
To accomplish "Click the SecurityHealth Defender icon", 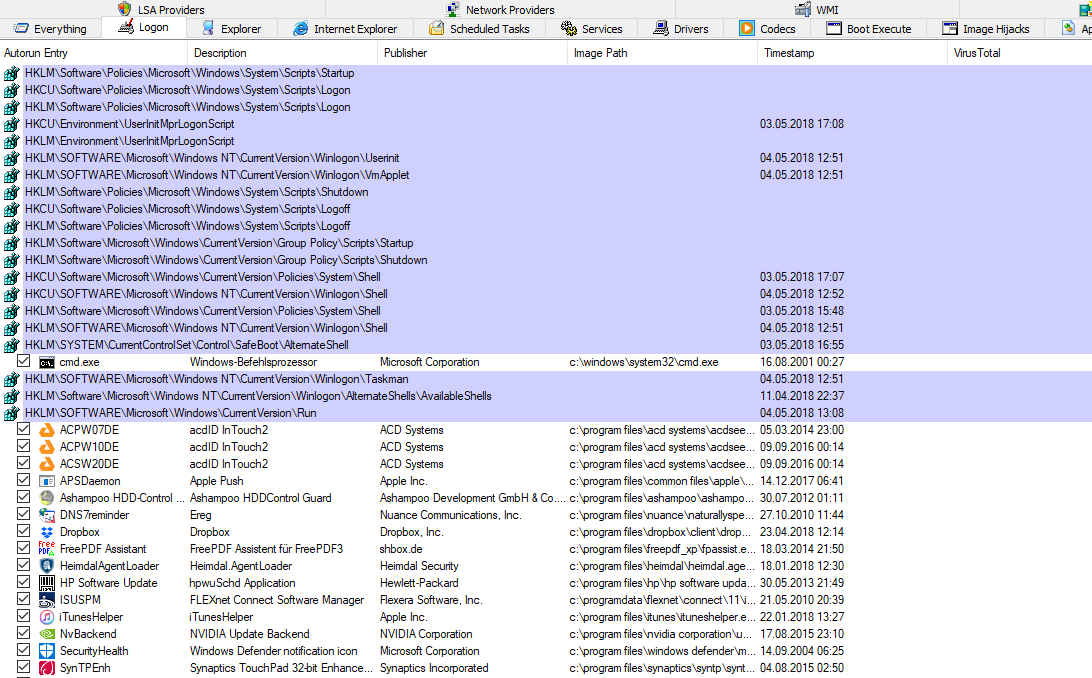I will [x=47, y=651].
